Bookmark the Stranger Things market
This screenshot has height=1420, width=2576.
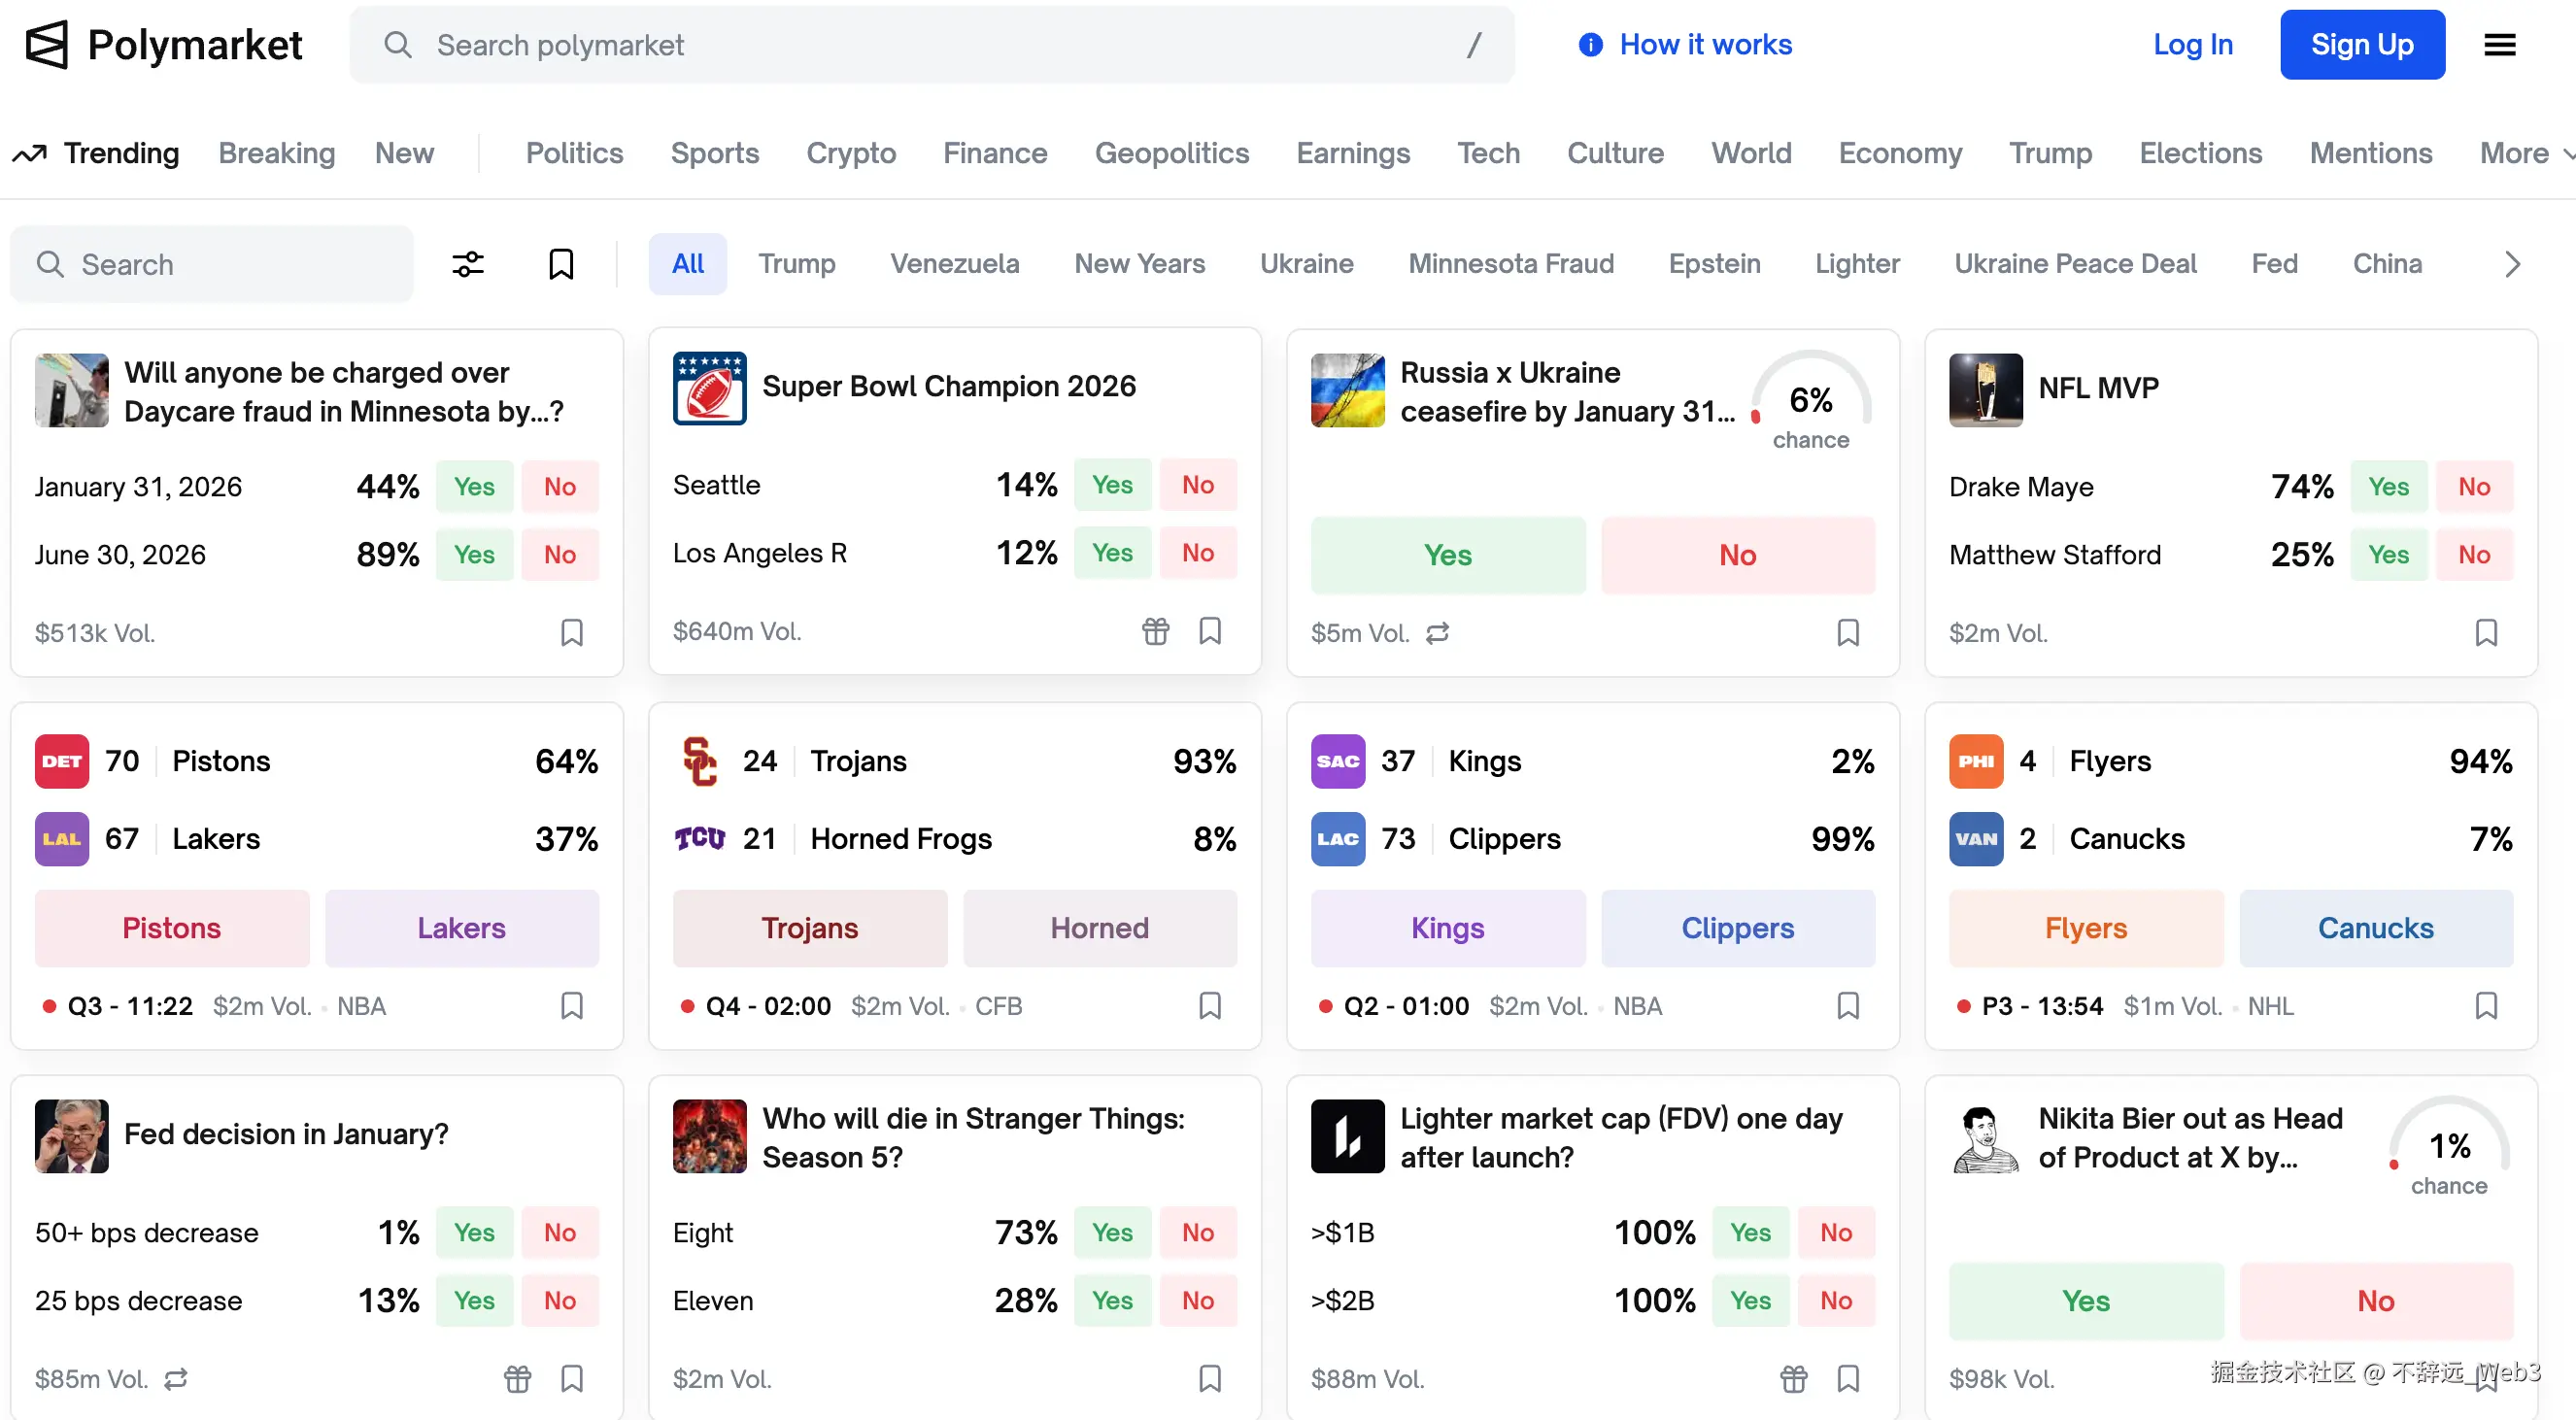click(1209, 1379)
